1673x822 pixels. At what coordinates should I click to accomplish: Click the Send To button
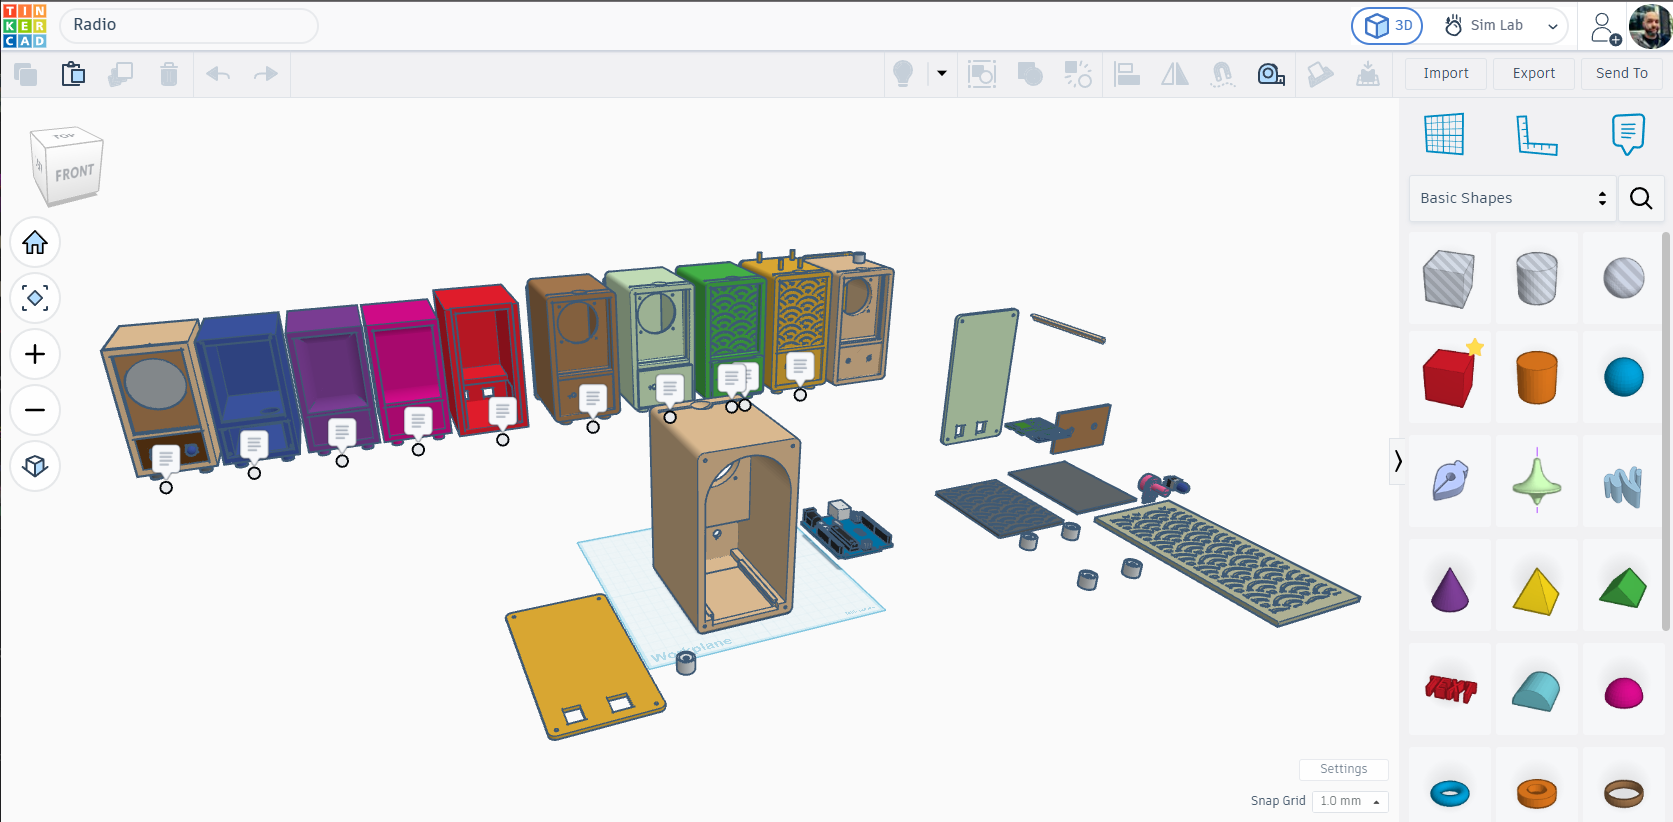[1621, 74]
